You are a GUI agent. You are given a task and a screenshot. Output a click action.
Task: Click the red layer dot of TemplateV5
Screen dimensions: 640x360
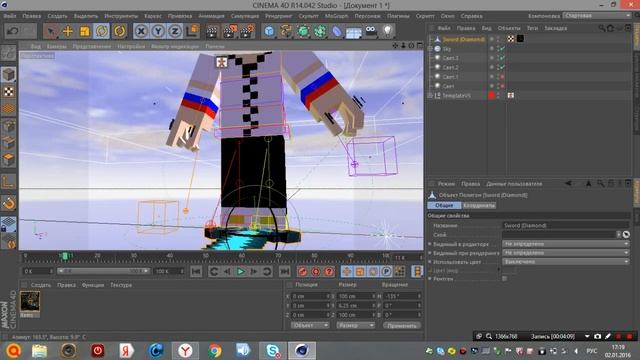491,96
